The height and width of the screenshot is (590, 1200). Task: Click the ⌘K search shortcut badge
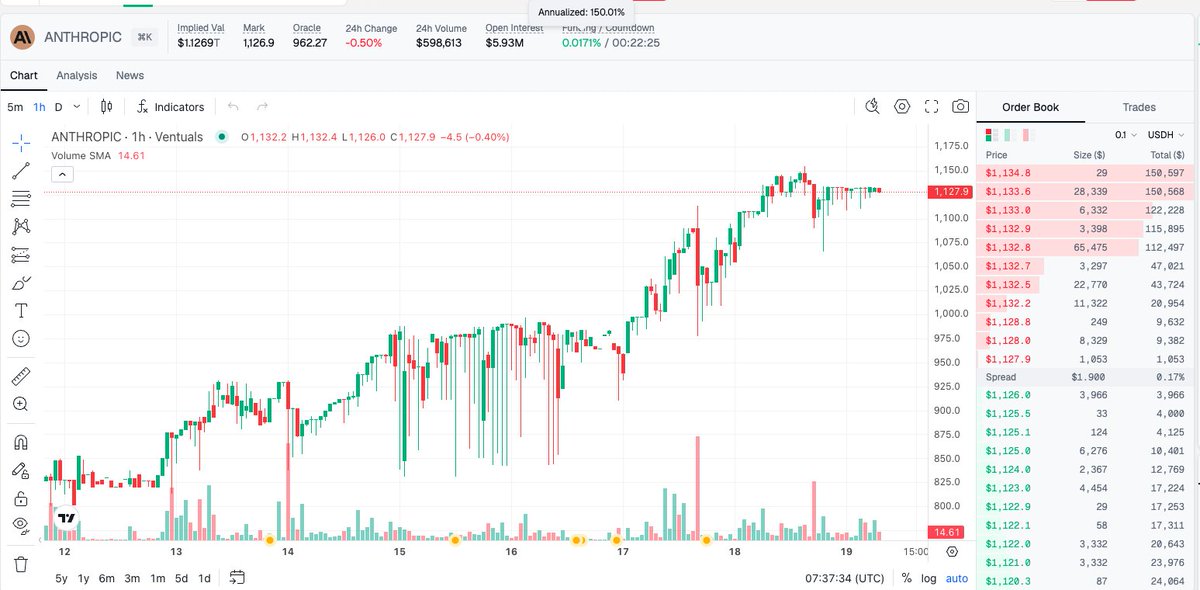point(146,37)
